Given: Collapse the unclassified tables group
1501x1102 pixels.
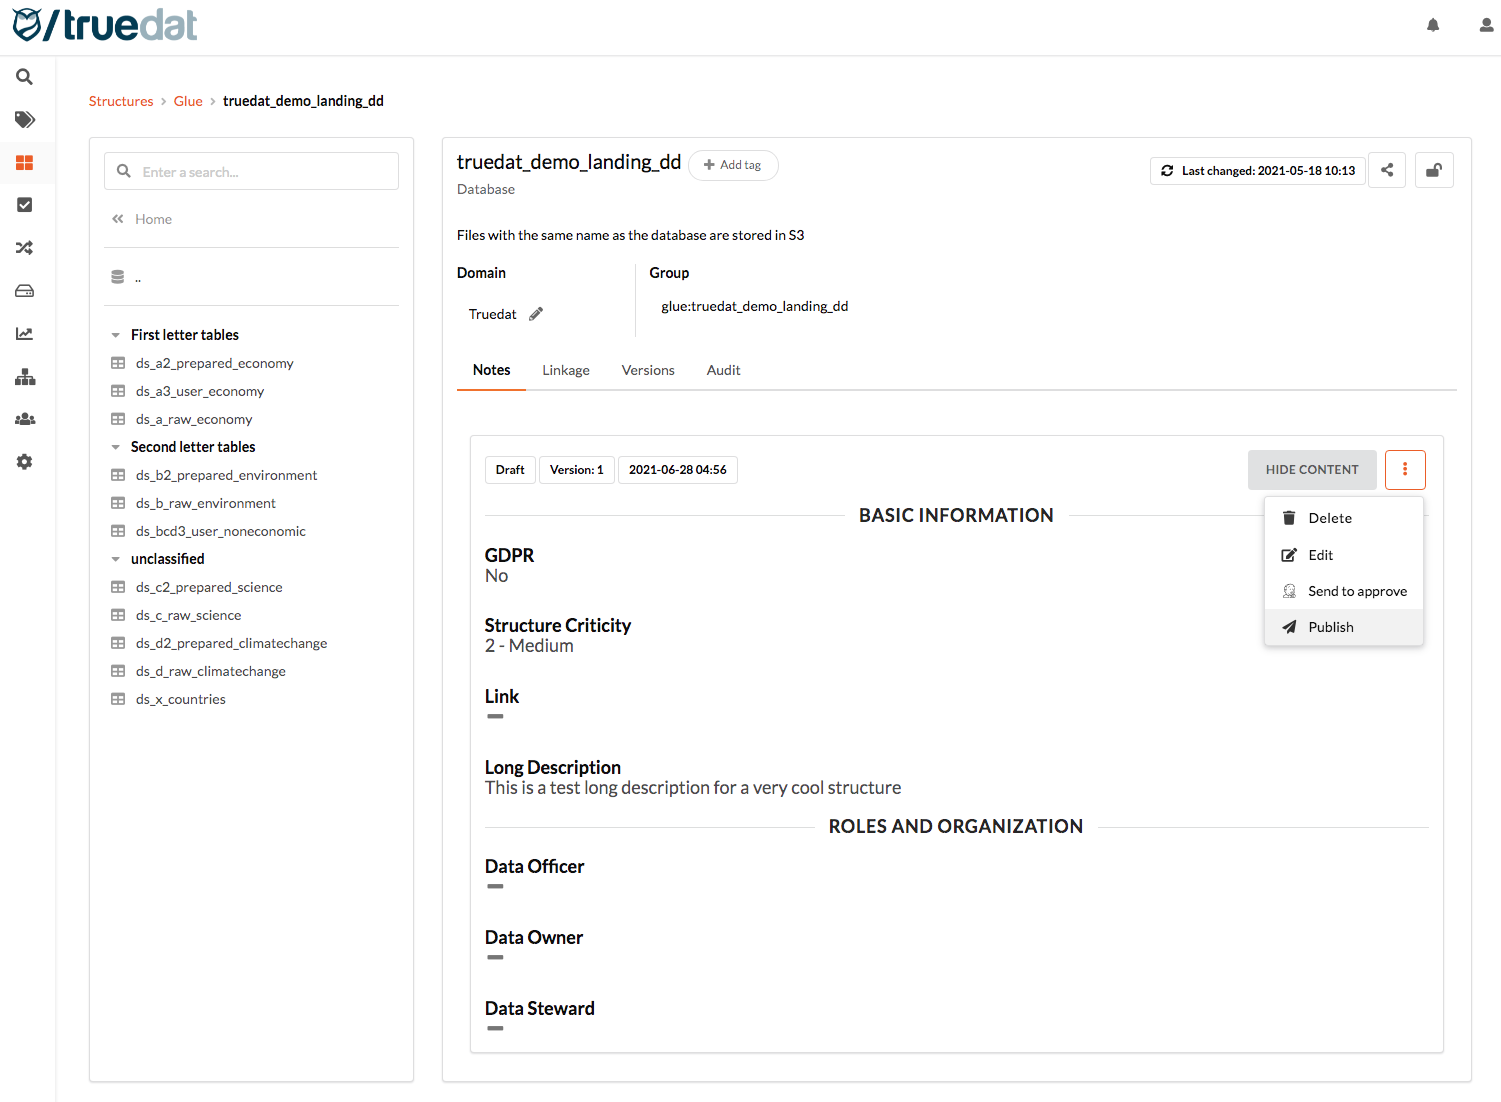Looking at the screenshot, I should point(116,559).
